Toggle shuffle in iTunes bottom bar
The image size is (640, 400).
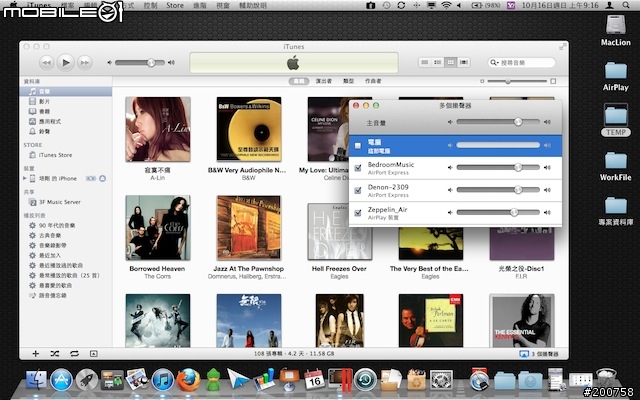[55, 354]
